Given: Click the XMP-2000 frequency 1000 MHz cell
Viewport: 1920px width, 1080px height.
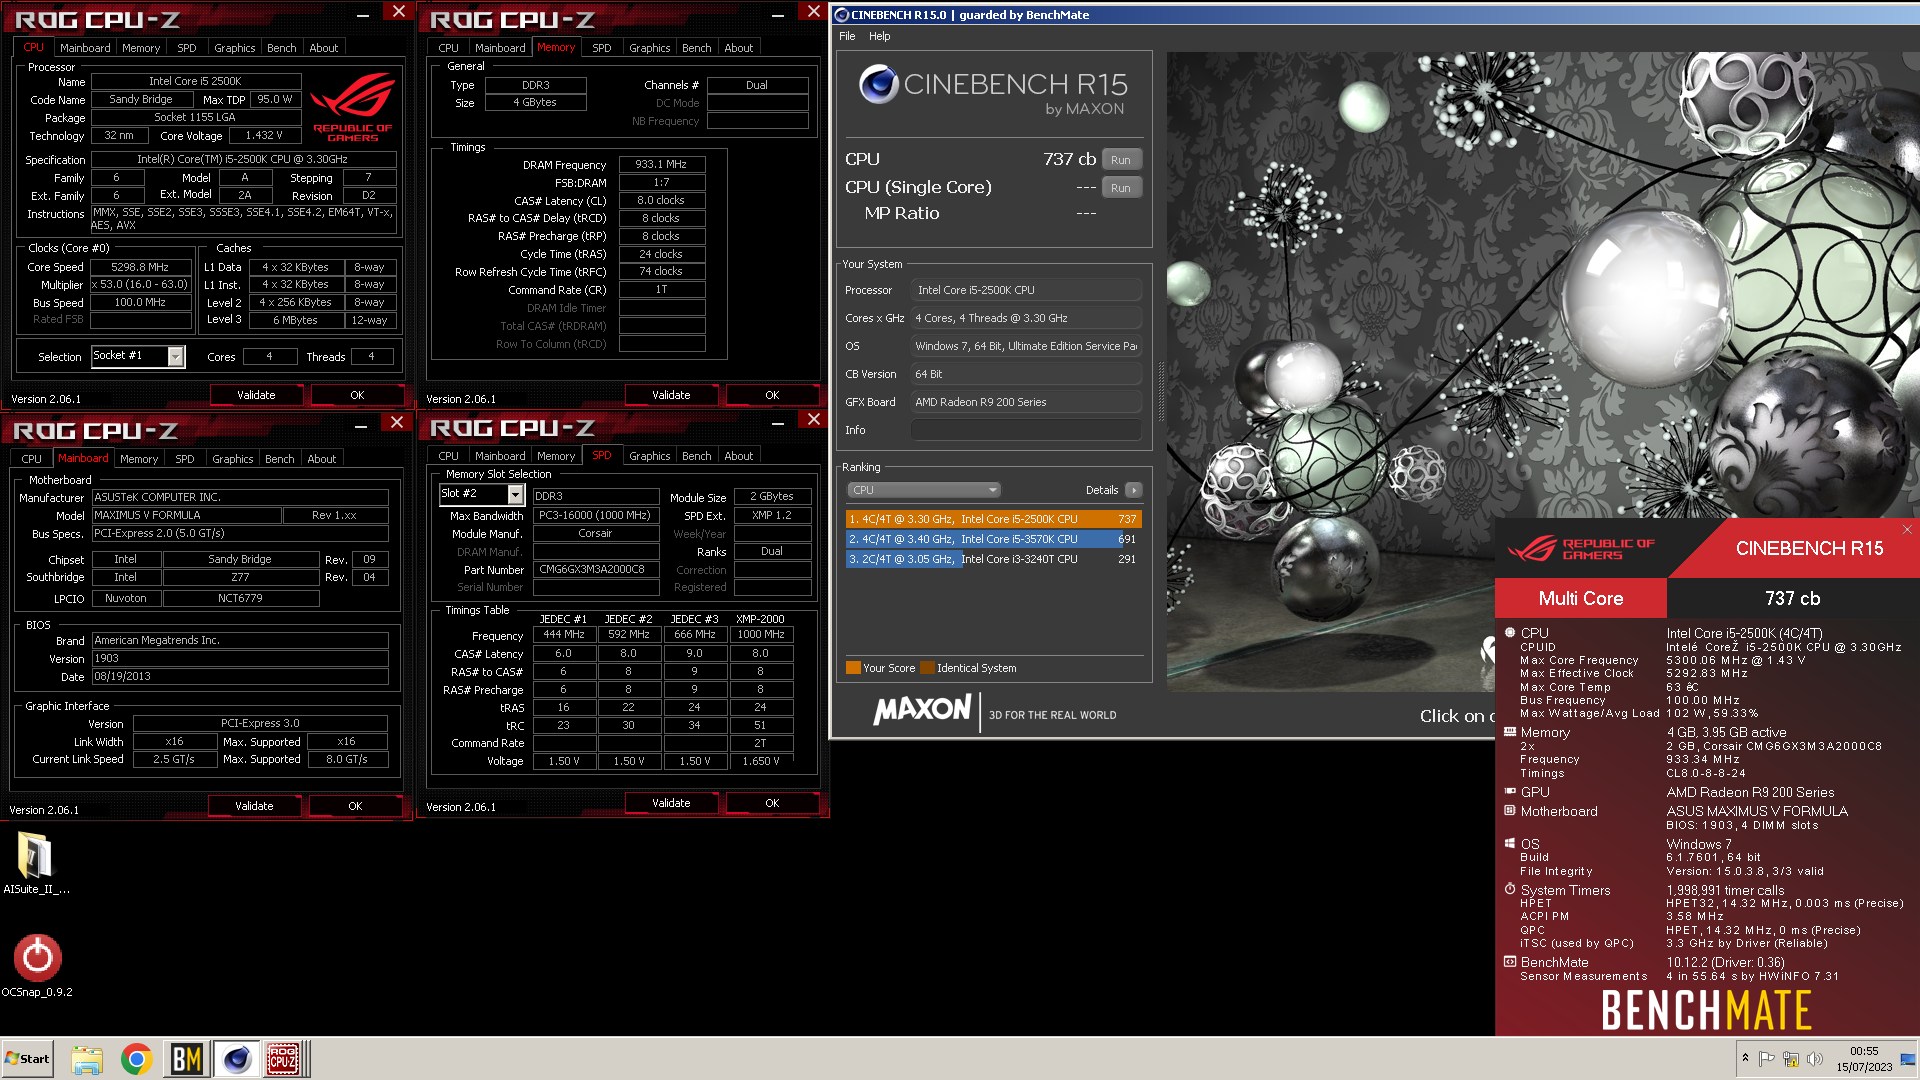Looking at the screenshot, I should pyautogui.click(x=760, y=634).
